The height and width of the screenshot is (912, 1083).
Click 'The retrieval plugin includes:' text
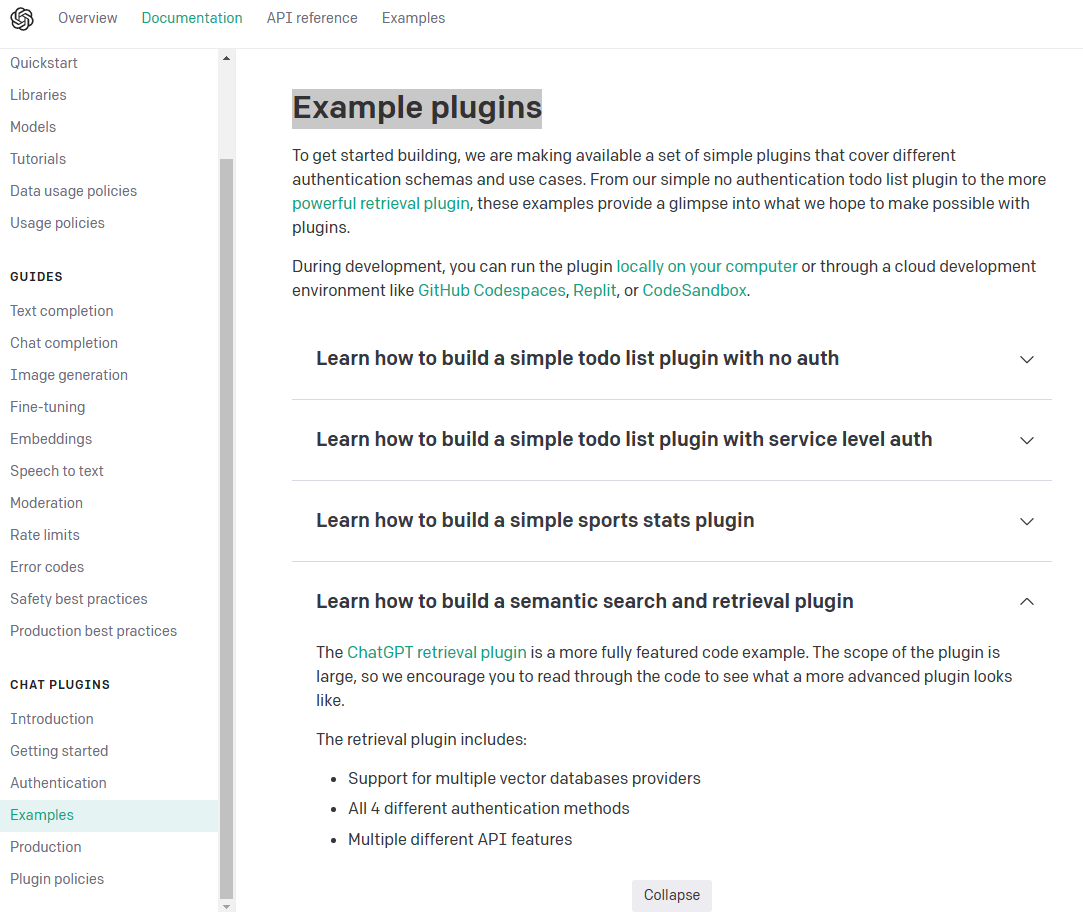point(421,739)
